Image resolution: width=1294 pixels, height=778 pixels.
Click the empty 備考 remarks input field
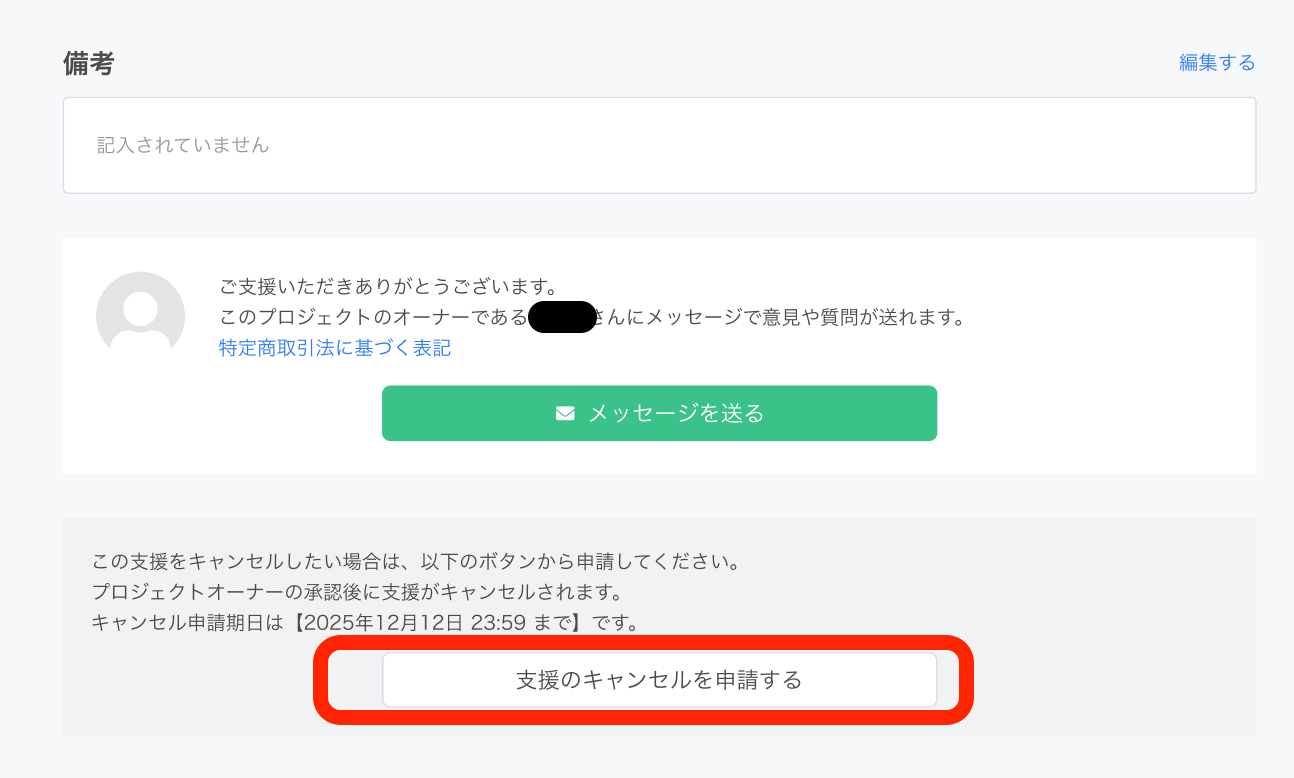tap(659, 144)
